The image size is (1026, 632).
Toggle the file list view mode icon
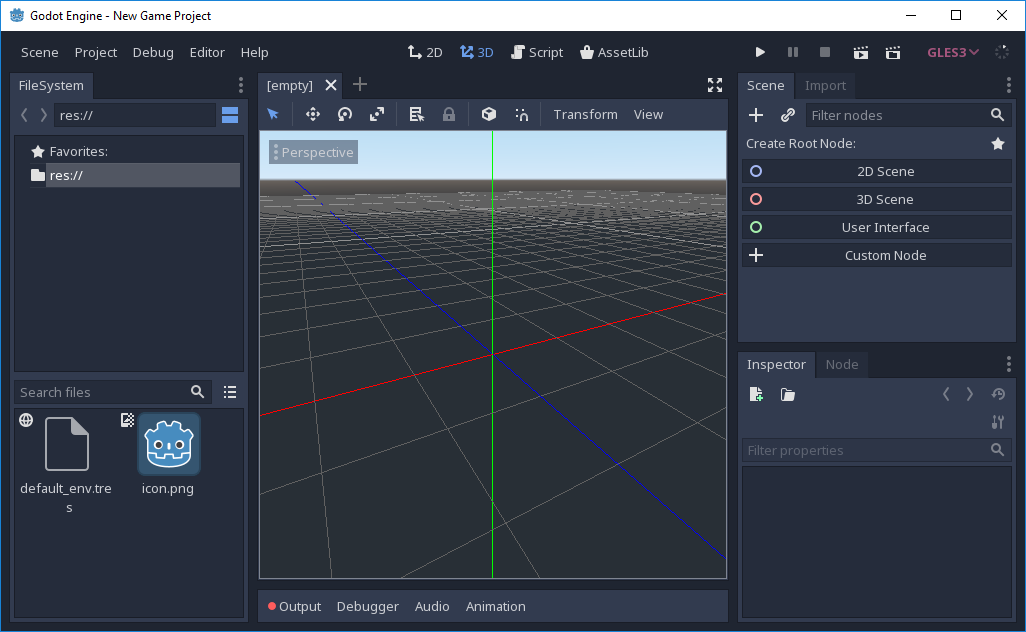(230, 391)
